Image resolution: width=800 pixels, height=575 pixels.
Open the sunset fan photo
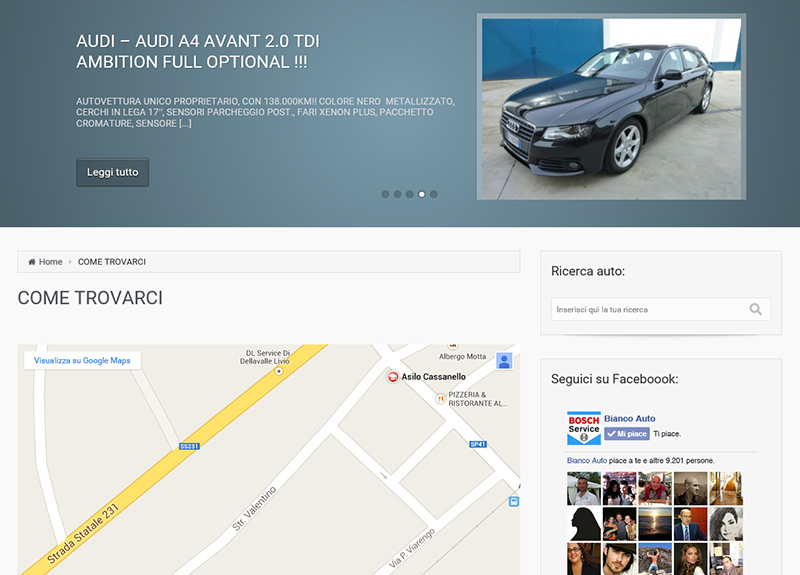click(x=655, y=524)
